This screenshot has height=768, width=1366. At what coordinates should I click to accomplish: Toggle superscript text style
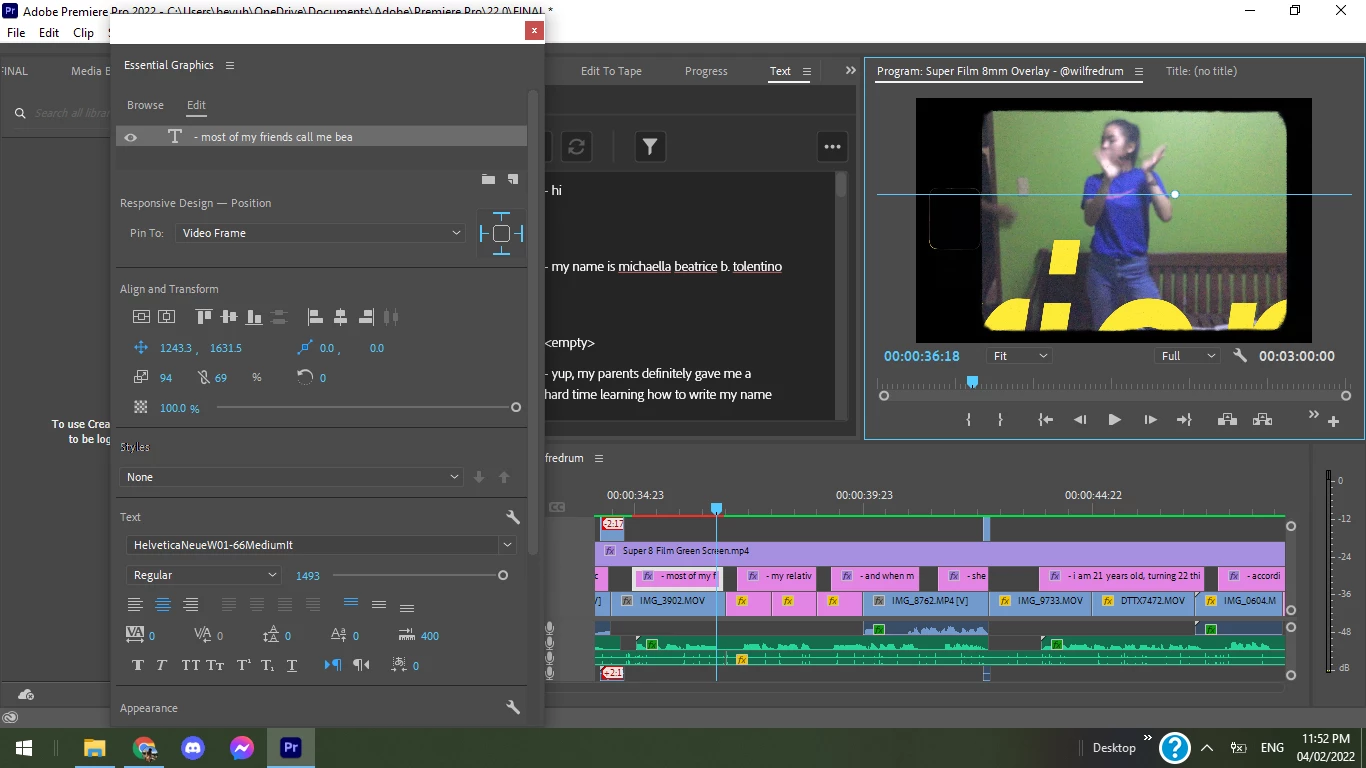pyautogui.click(x=243, y=665)
